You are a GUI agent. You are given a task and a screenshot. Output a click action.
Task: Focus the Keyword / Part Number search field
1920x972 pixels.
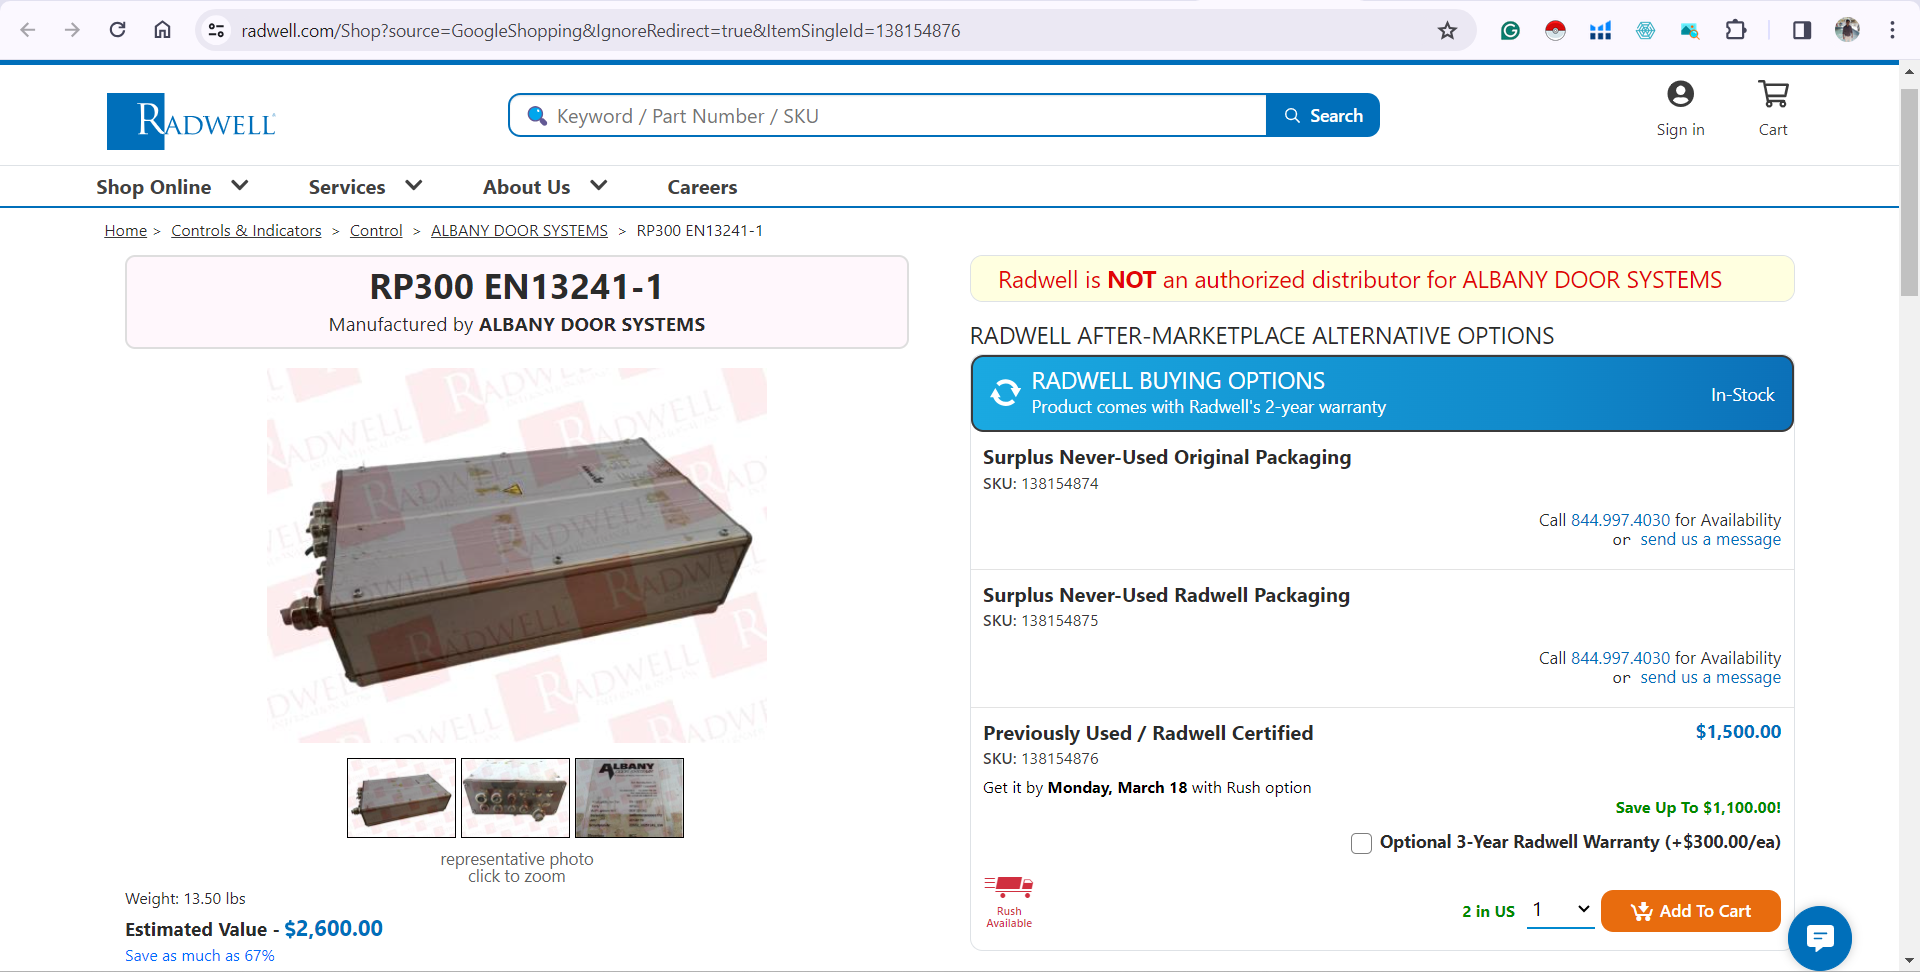point(888,116)
